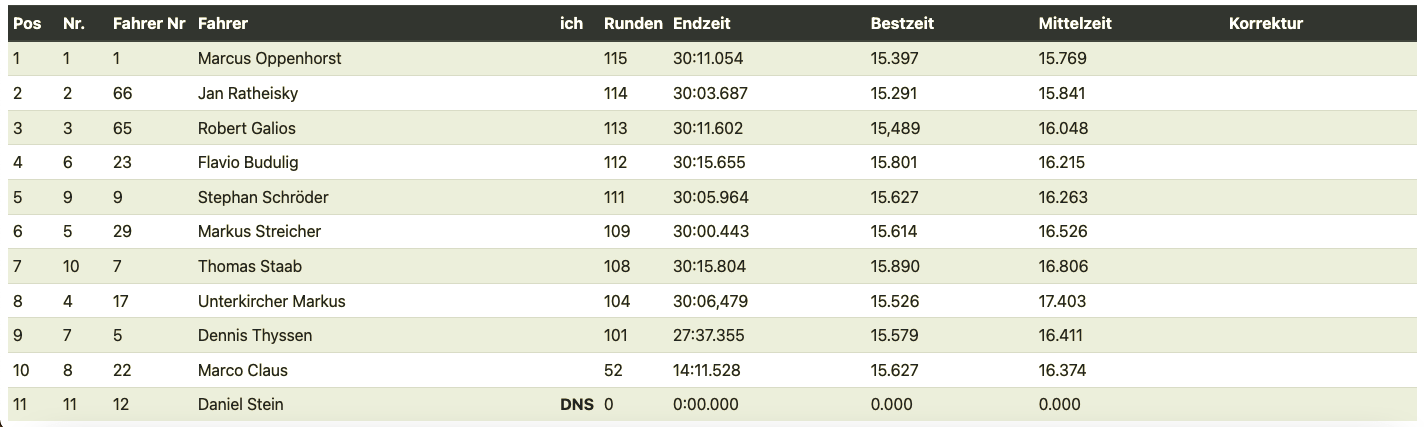The image size is (1424, 427).
Task: Click Unterkircher Markus driver name
Action: (271, 301)
